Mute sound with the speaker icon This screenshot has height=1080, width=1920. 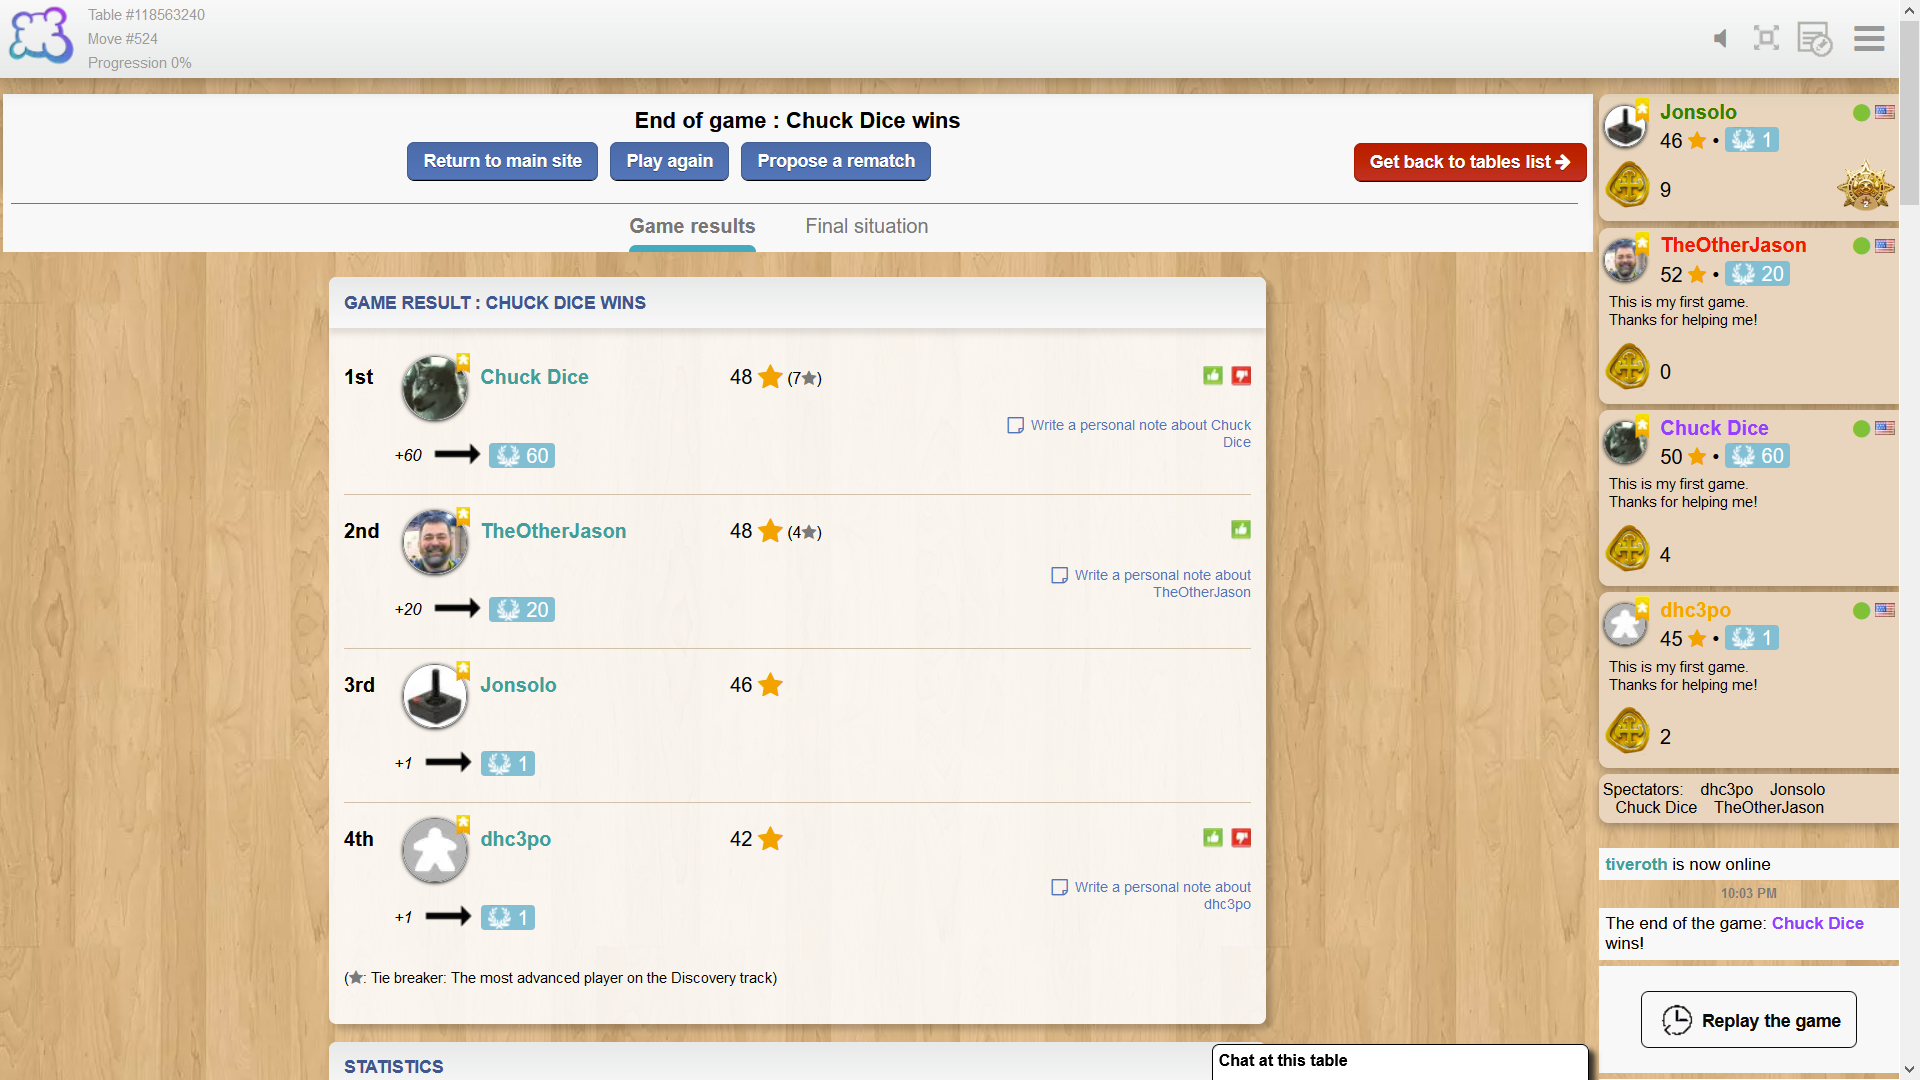[1720, 39]
